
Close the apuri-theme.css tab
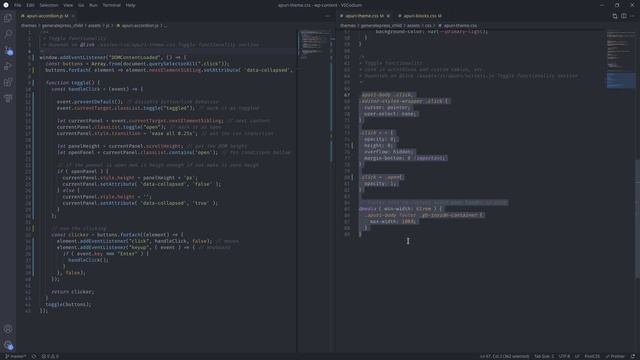[388, 16]
